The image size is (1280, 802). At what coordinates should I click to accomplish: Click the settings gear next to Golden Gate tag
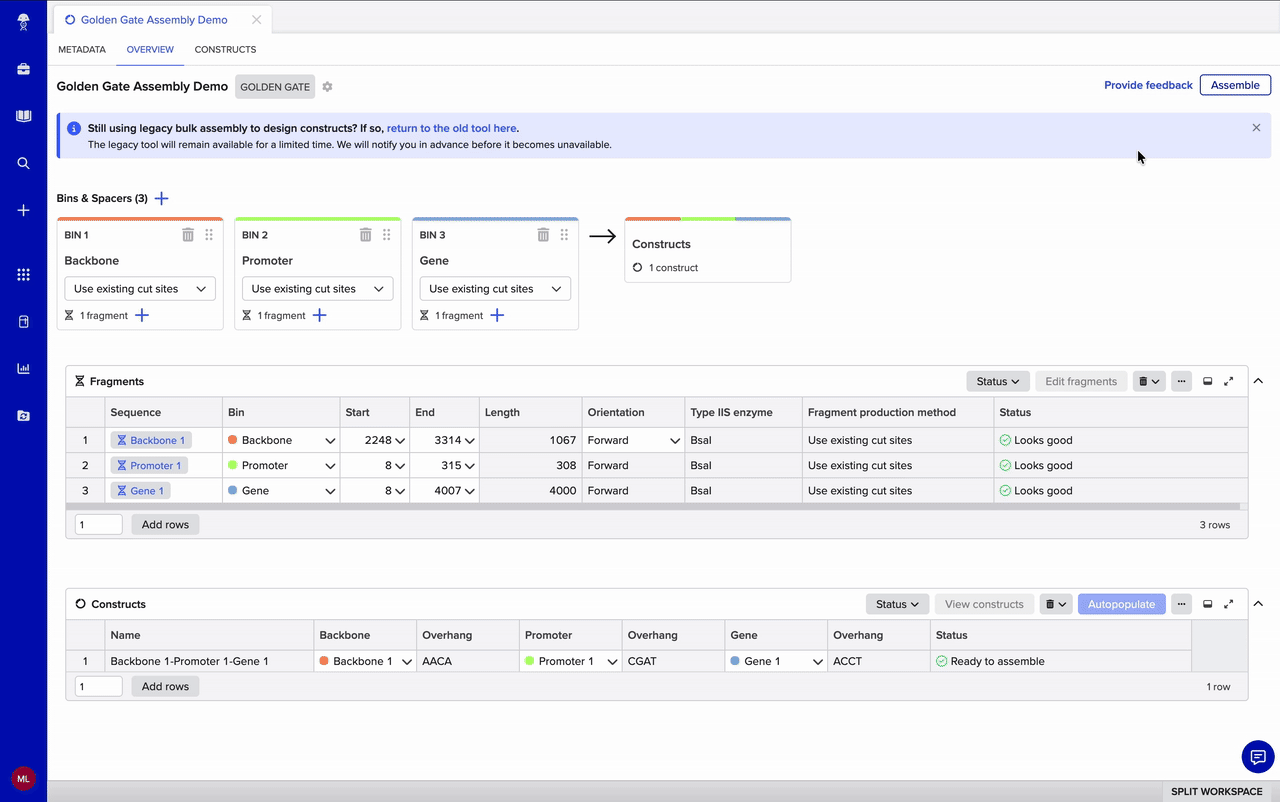[x=327, y=87]
